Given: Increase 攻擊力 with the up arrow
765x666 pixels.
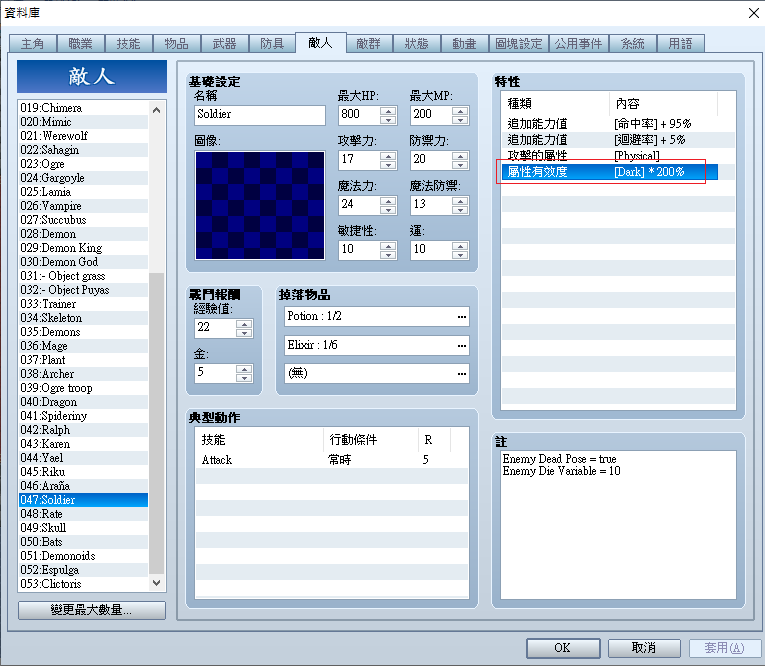Looking at the screenshot, I should pyautogui.click(x=388, y=156).
